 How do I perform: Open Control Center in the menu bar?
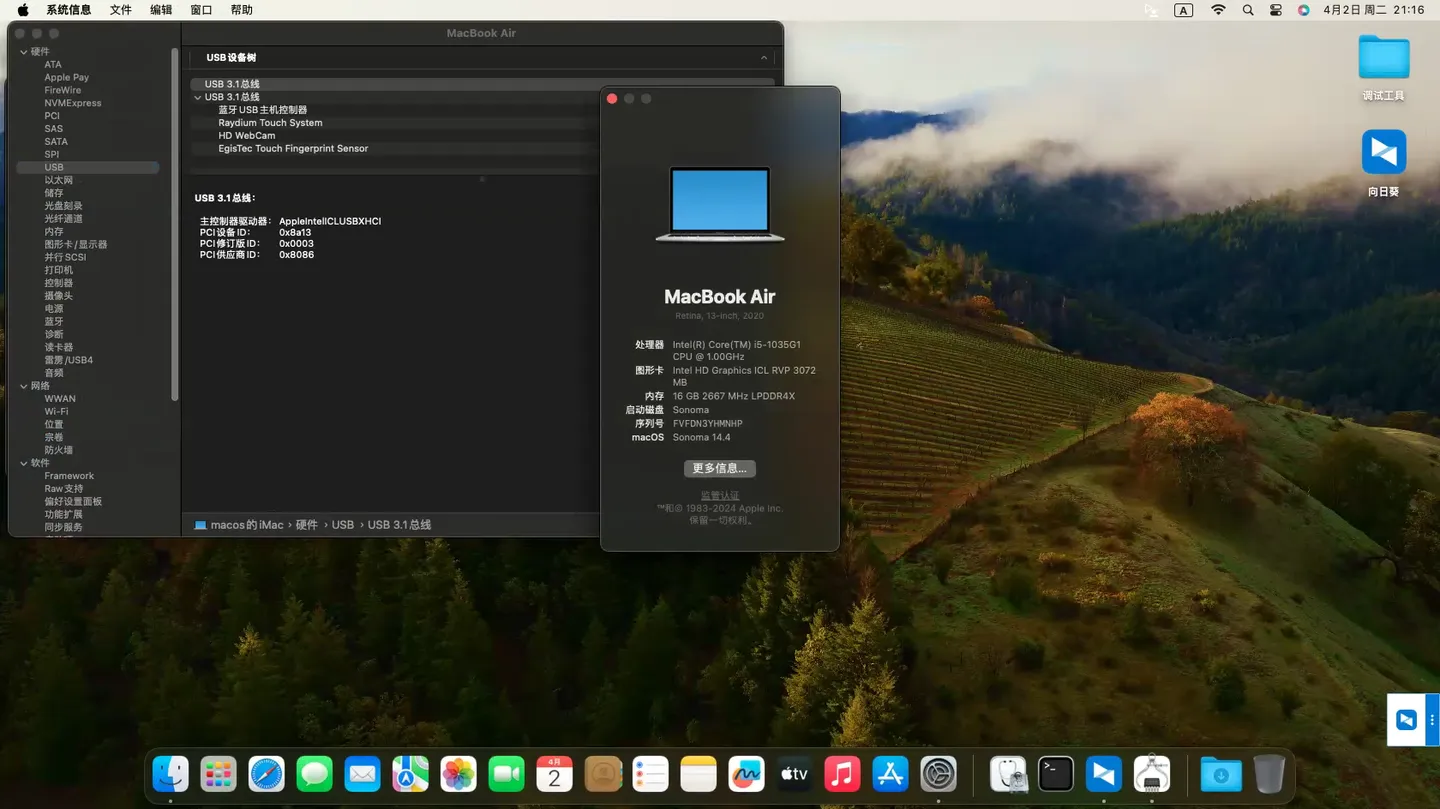click(1275, 10)
